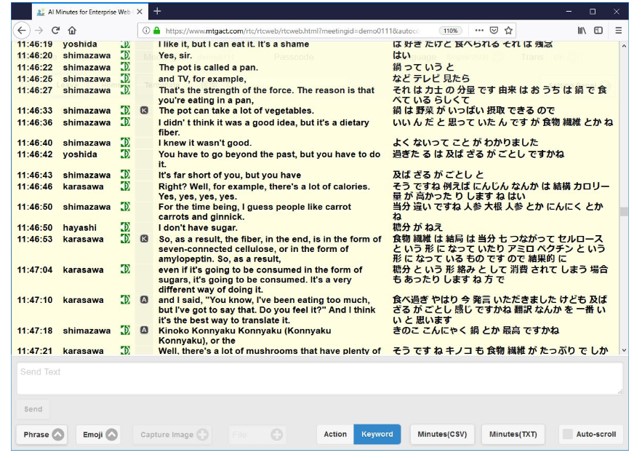Image resolution: width=642 pixels, height=458 pixels.
Task: Close the AI Minutes for Enterprise tab
Action: (140, 12)
